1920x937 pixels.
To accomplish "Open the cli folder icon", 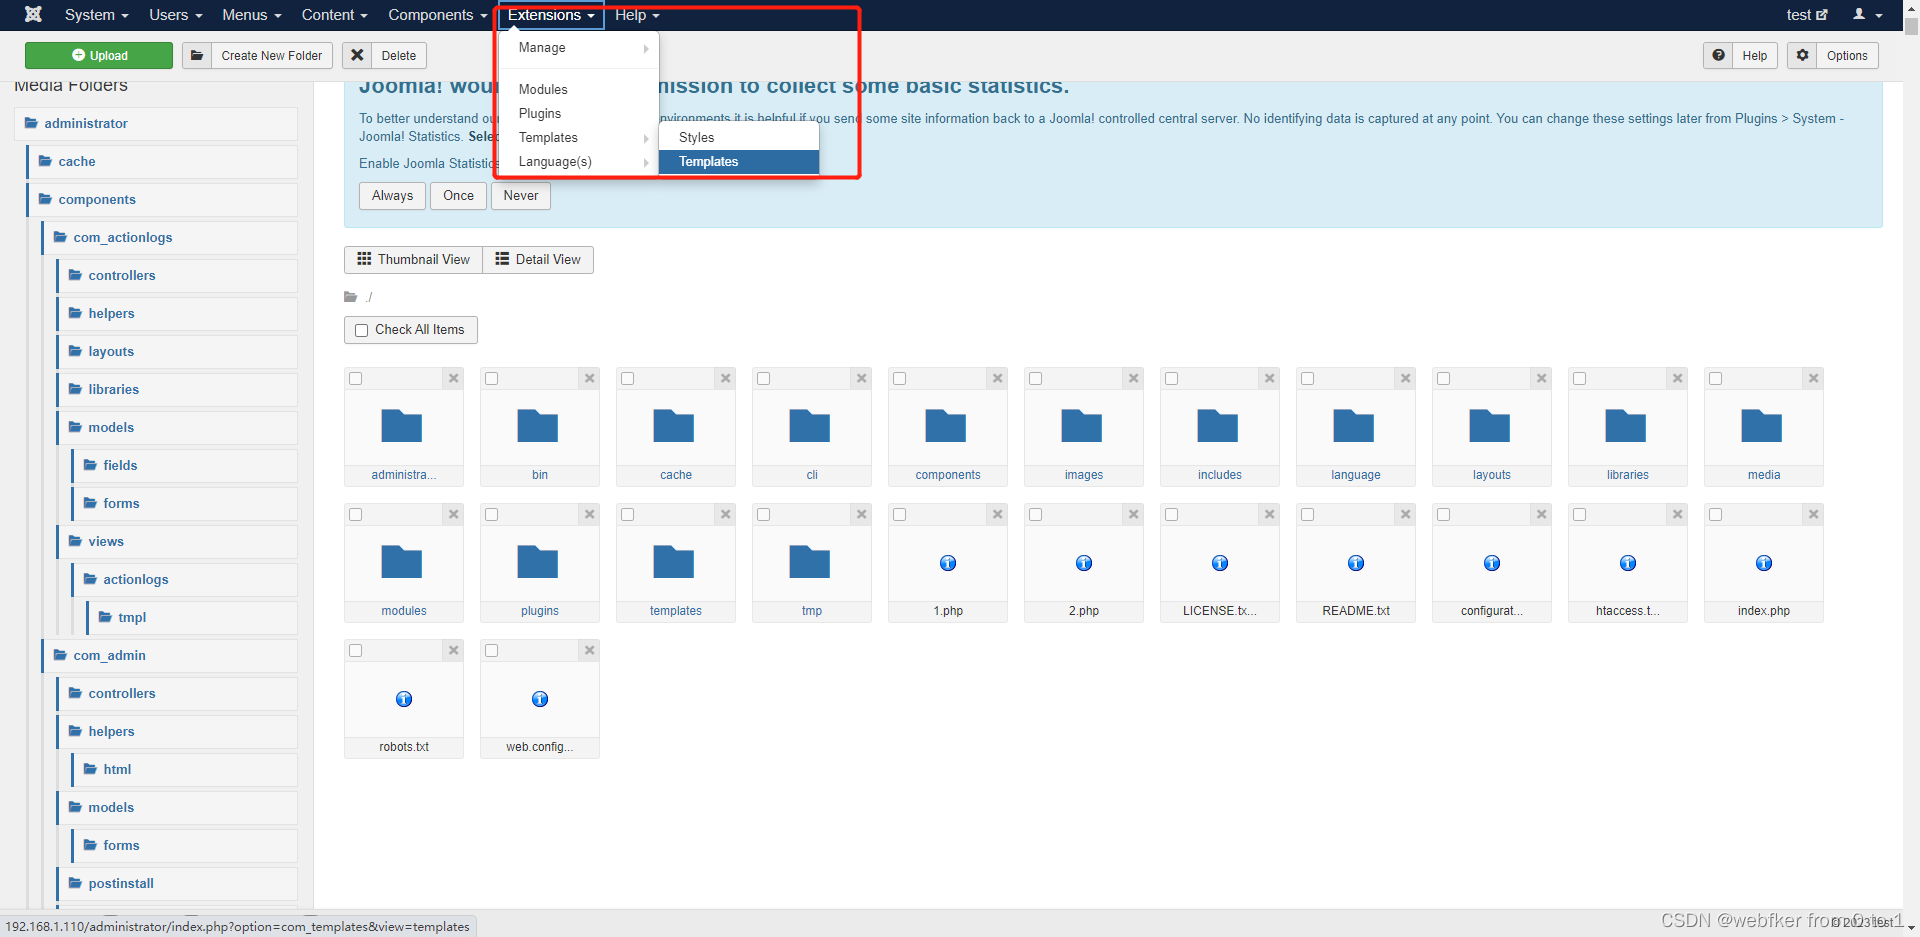I will click(x=810, y=426).
